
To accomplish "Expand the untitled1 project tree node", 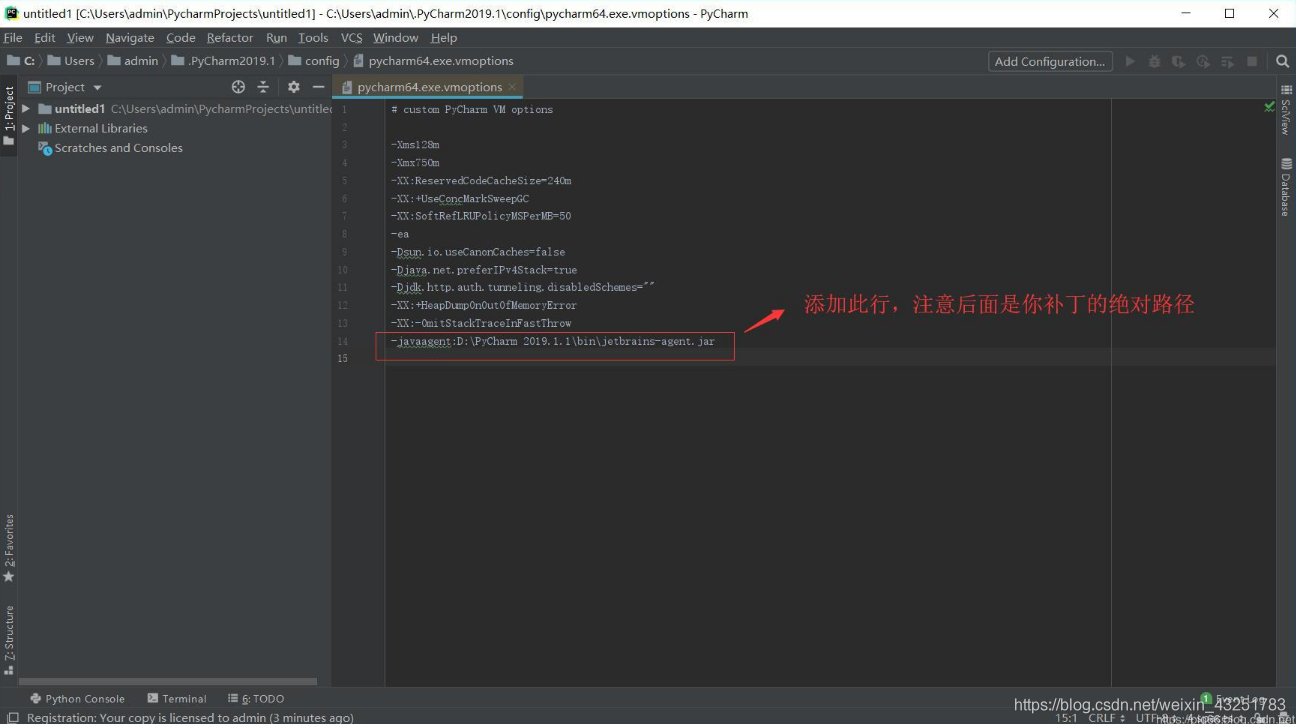I will coord(26,108).
